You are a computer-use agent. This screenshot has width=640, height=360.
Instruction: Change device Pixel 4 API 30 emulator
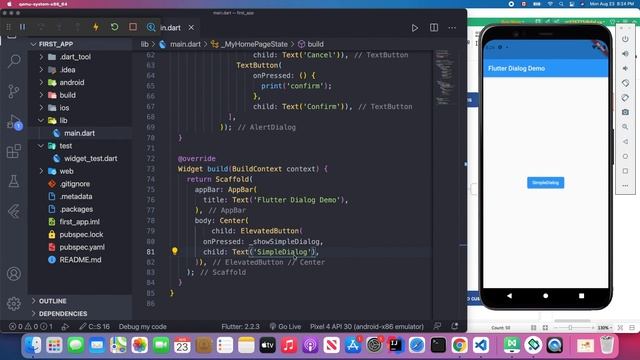click(367, 327)
